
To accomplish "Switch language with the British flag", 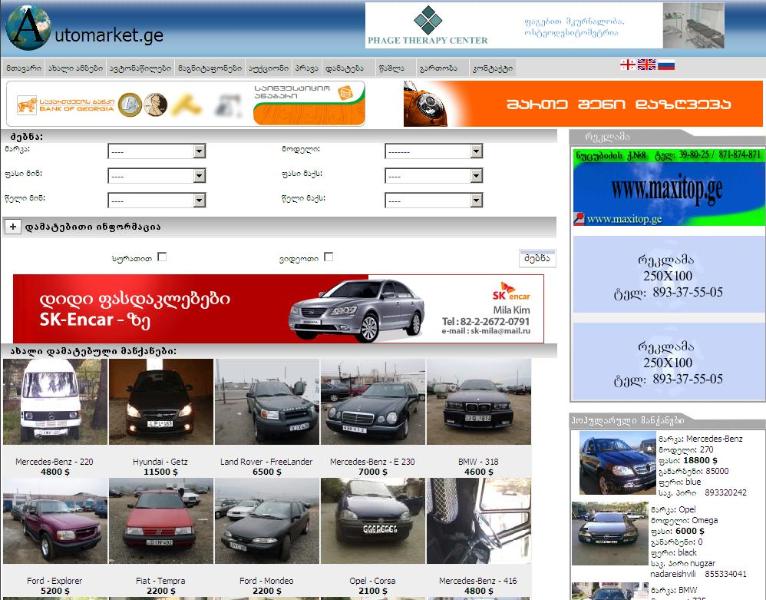I will [x=646, y=64].
